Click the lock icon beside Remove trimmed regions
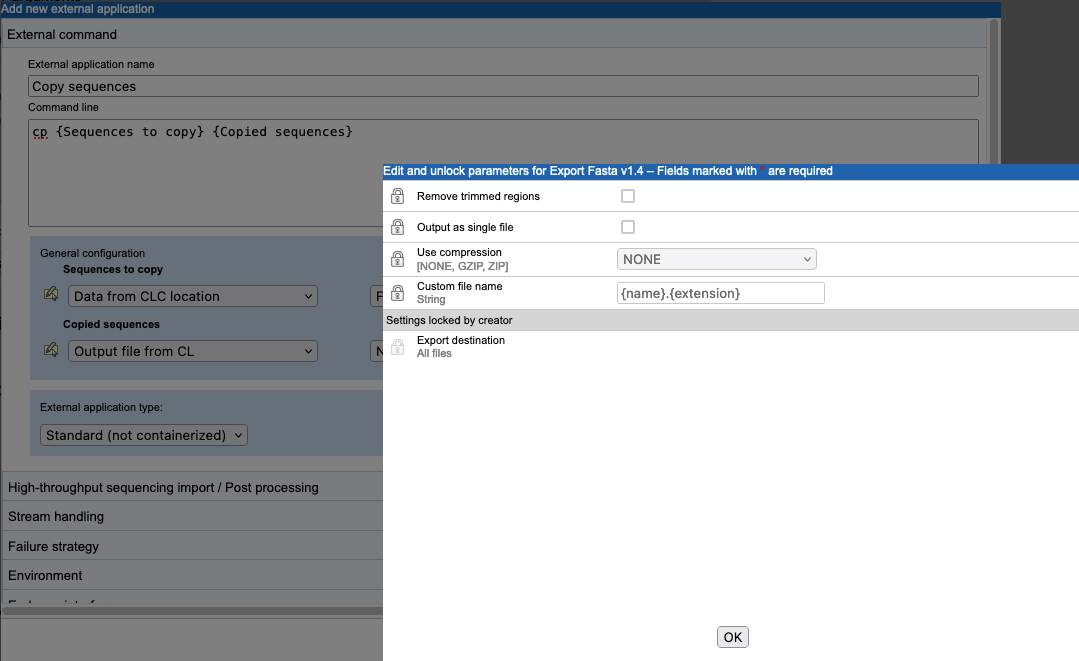 point(397,196)
